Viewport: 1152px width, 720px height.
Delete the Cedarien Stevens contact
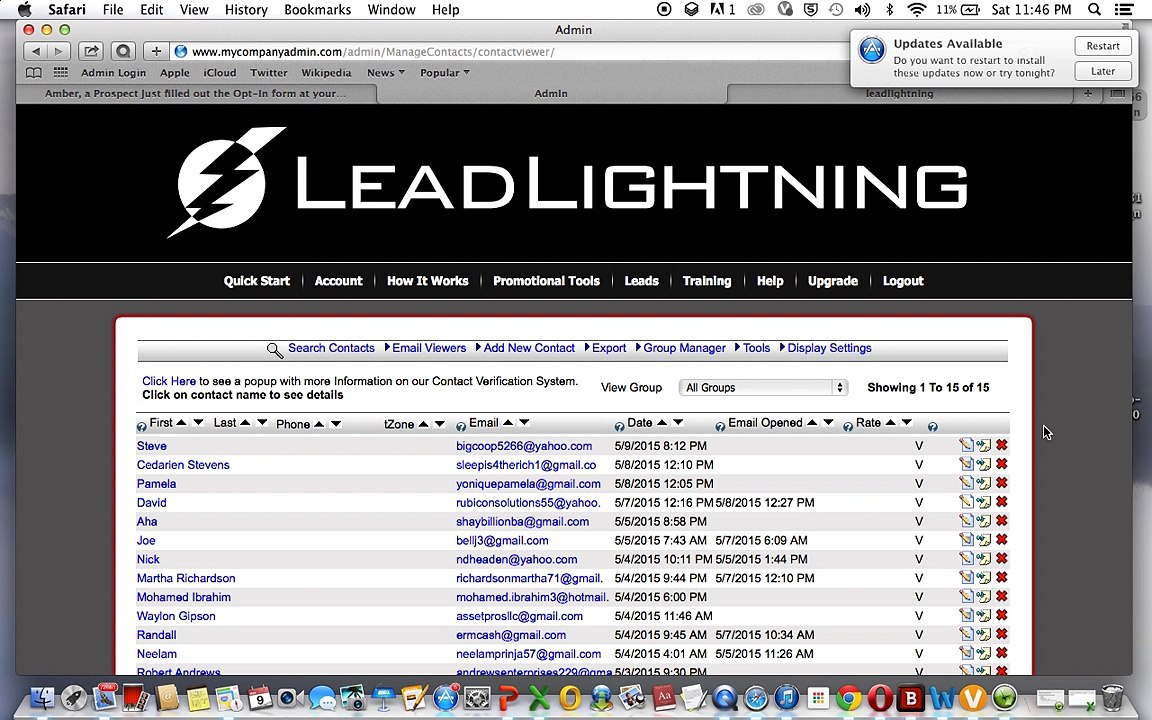tap(1001, 464)
